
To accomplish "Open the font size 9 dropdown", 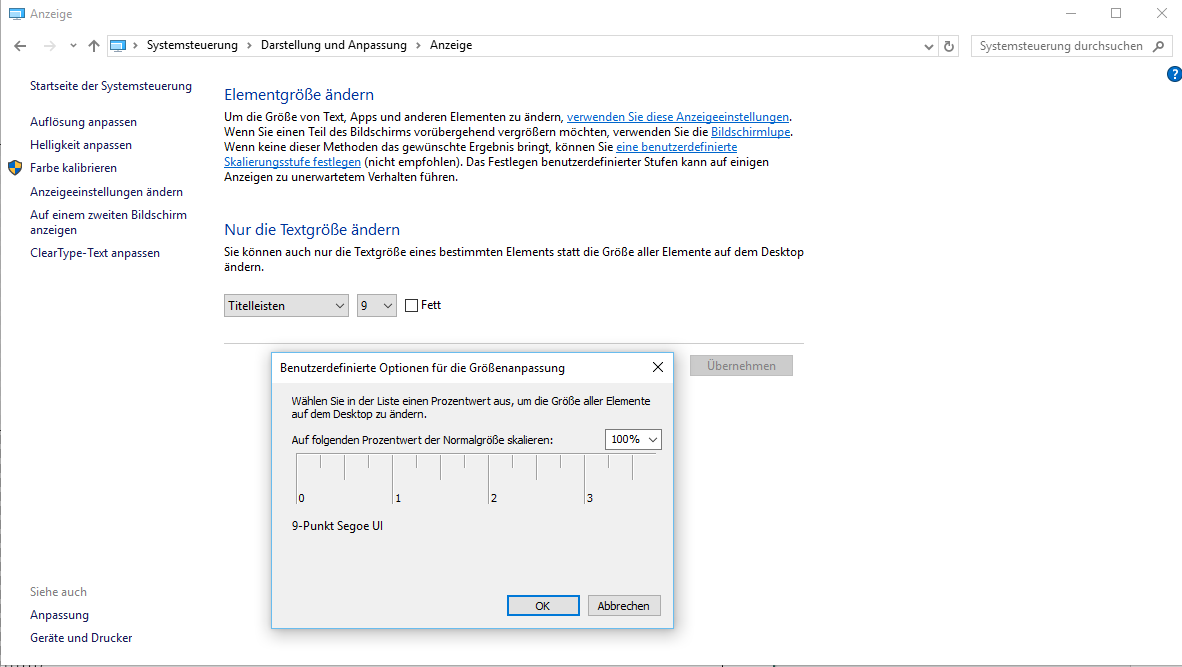I will tap(377, 305).
